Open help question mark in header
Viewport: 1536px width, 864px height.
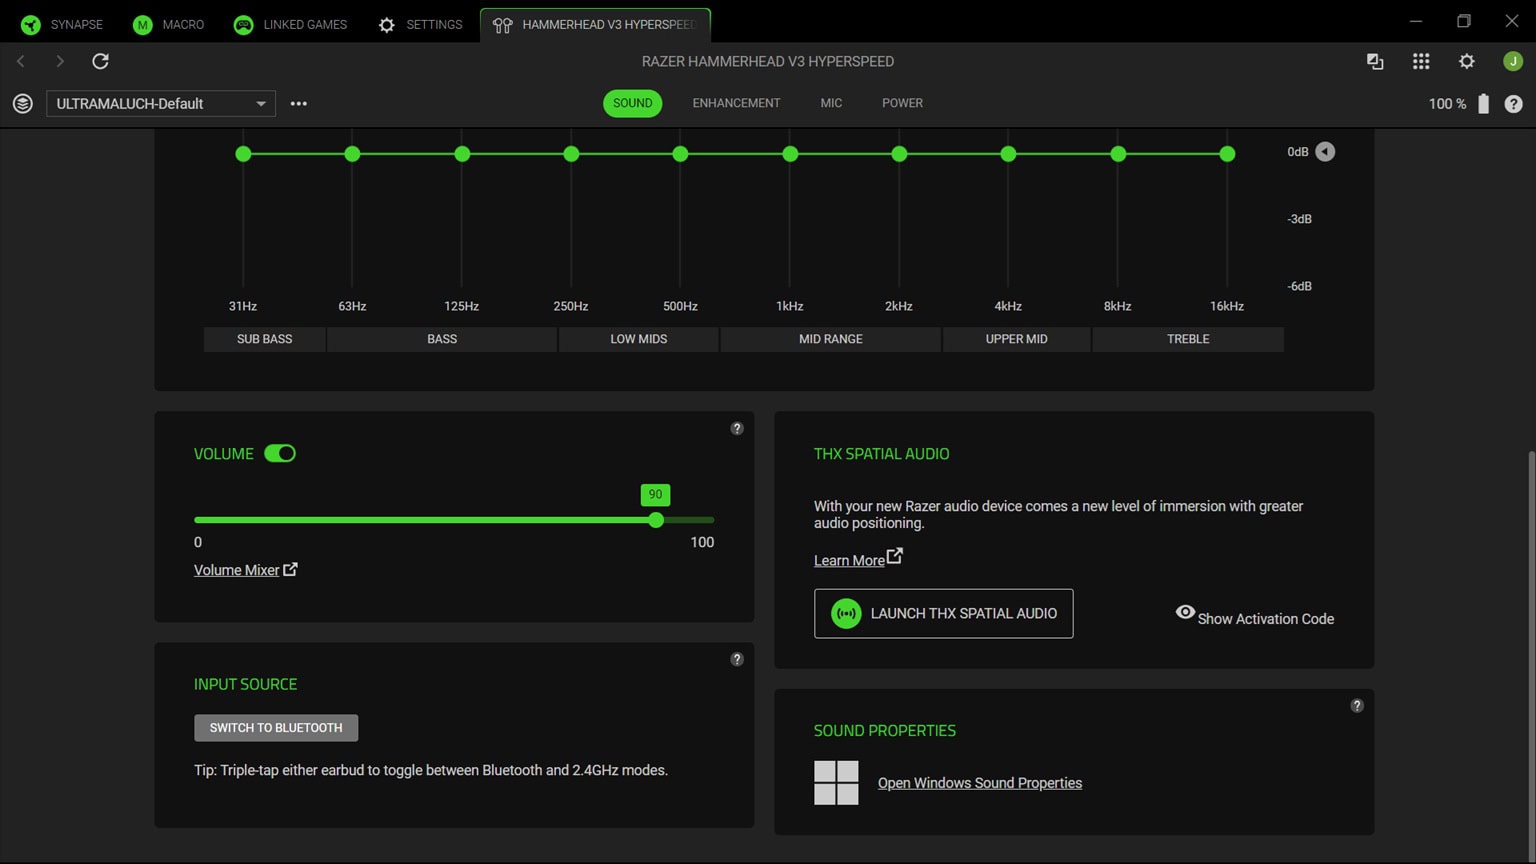point(1513,103)
